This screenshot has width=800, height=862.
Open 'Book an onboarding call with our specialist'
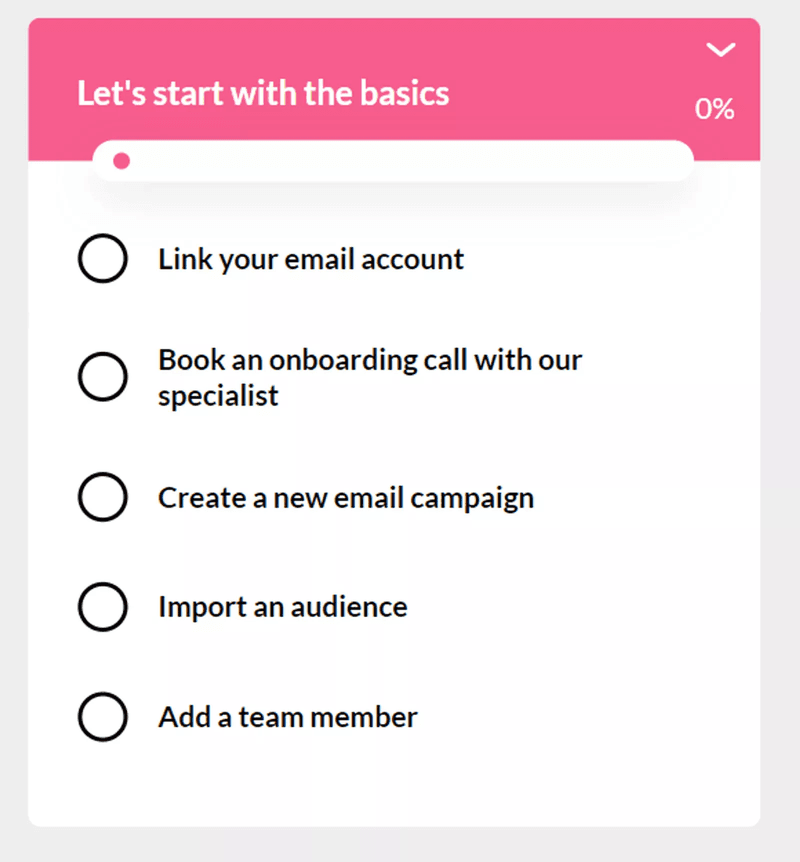tap(369, 377)
